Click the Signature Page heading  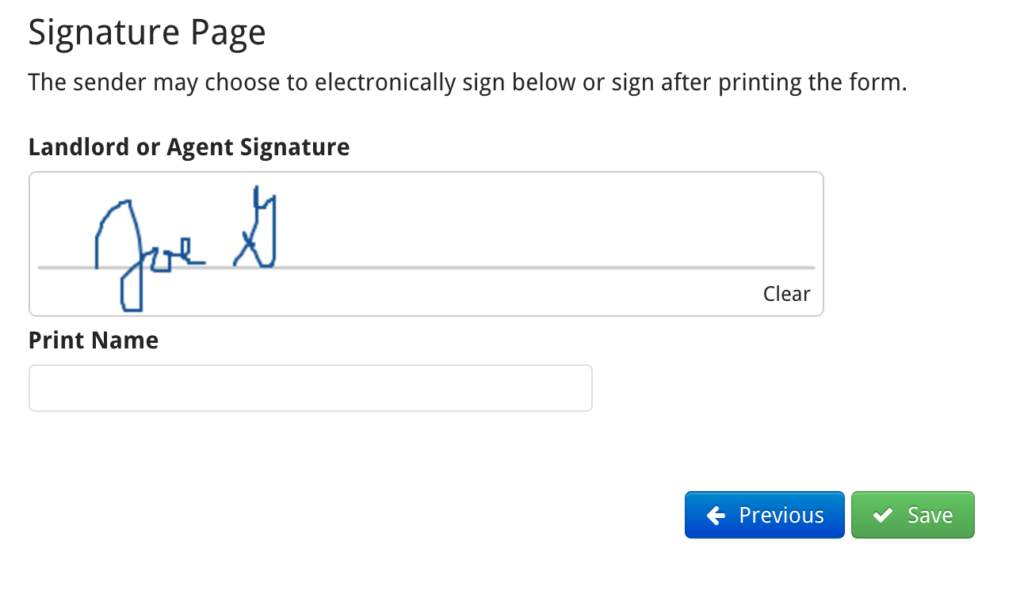point(147,31)
